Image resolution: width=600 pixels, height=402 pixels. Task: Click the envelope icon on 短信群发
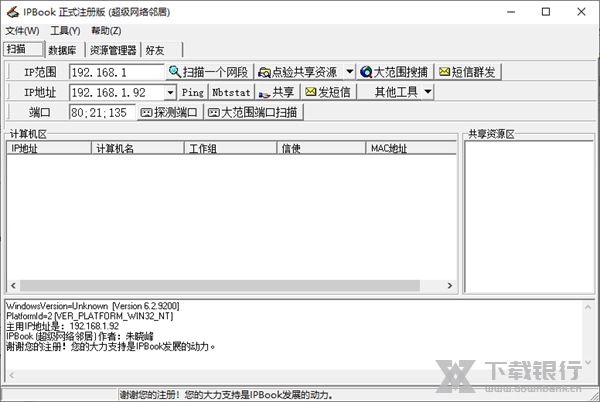click(x=444, y=72)
